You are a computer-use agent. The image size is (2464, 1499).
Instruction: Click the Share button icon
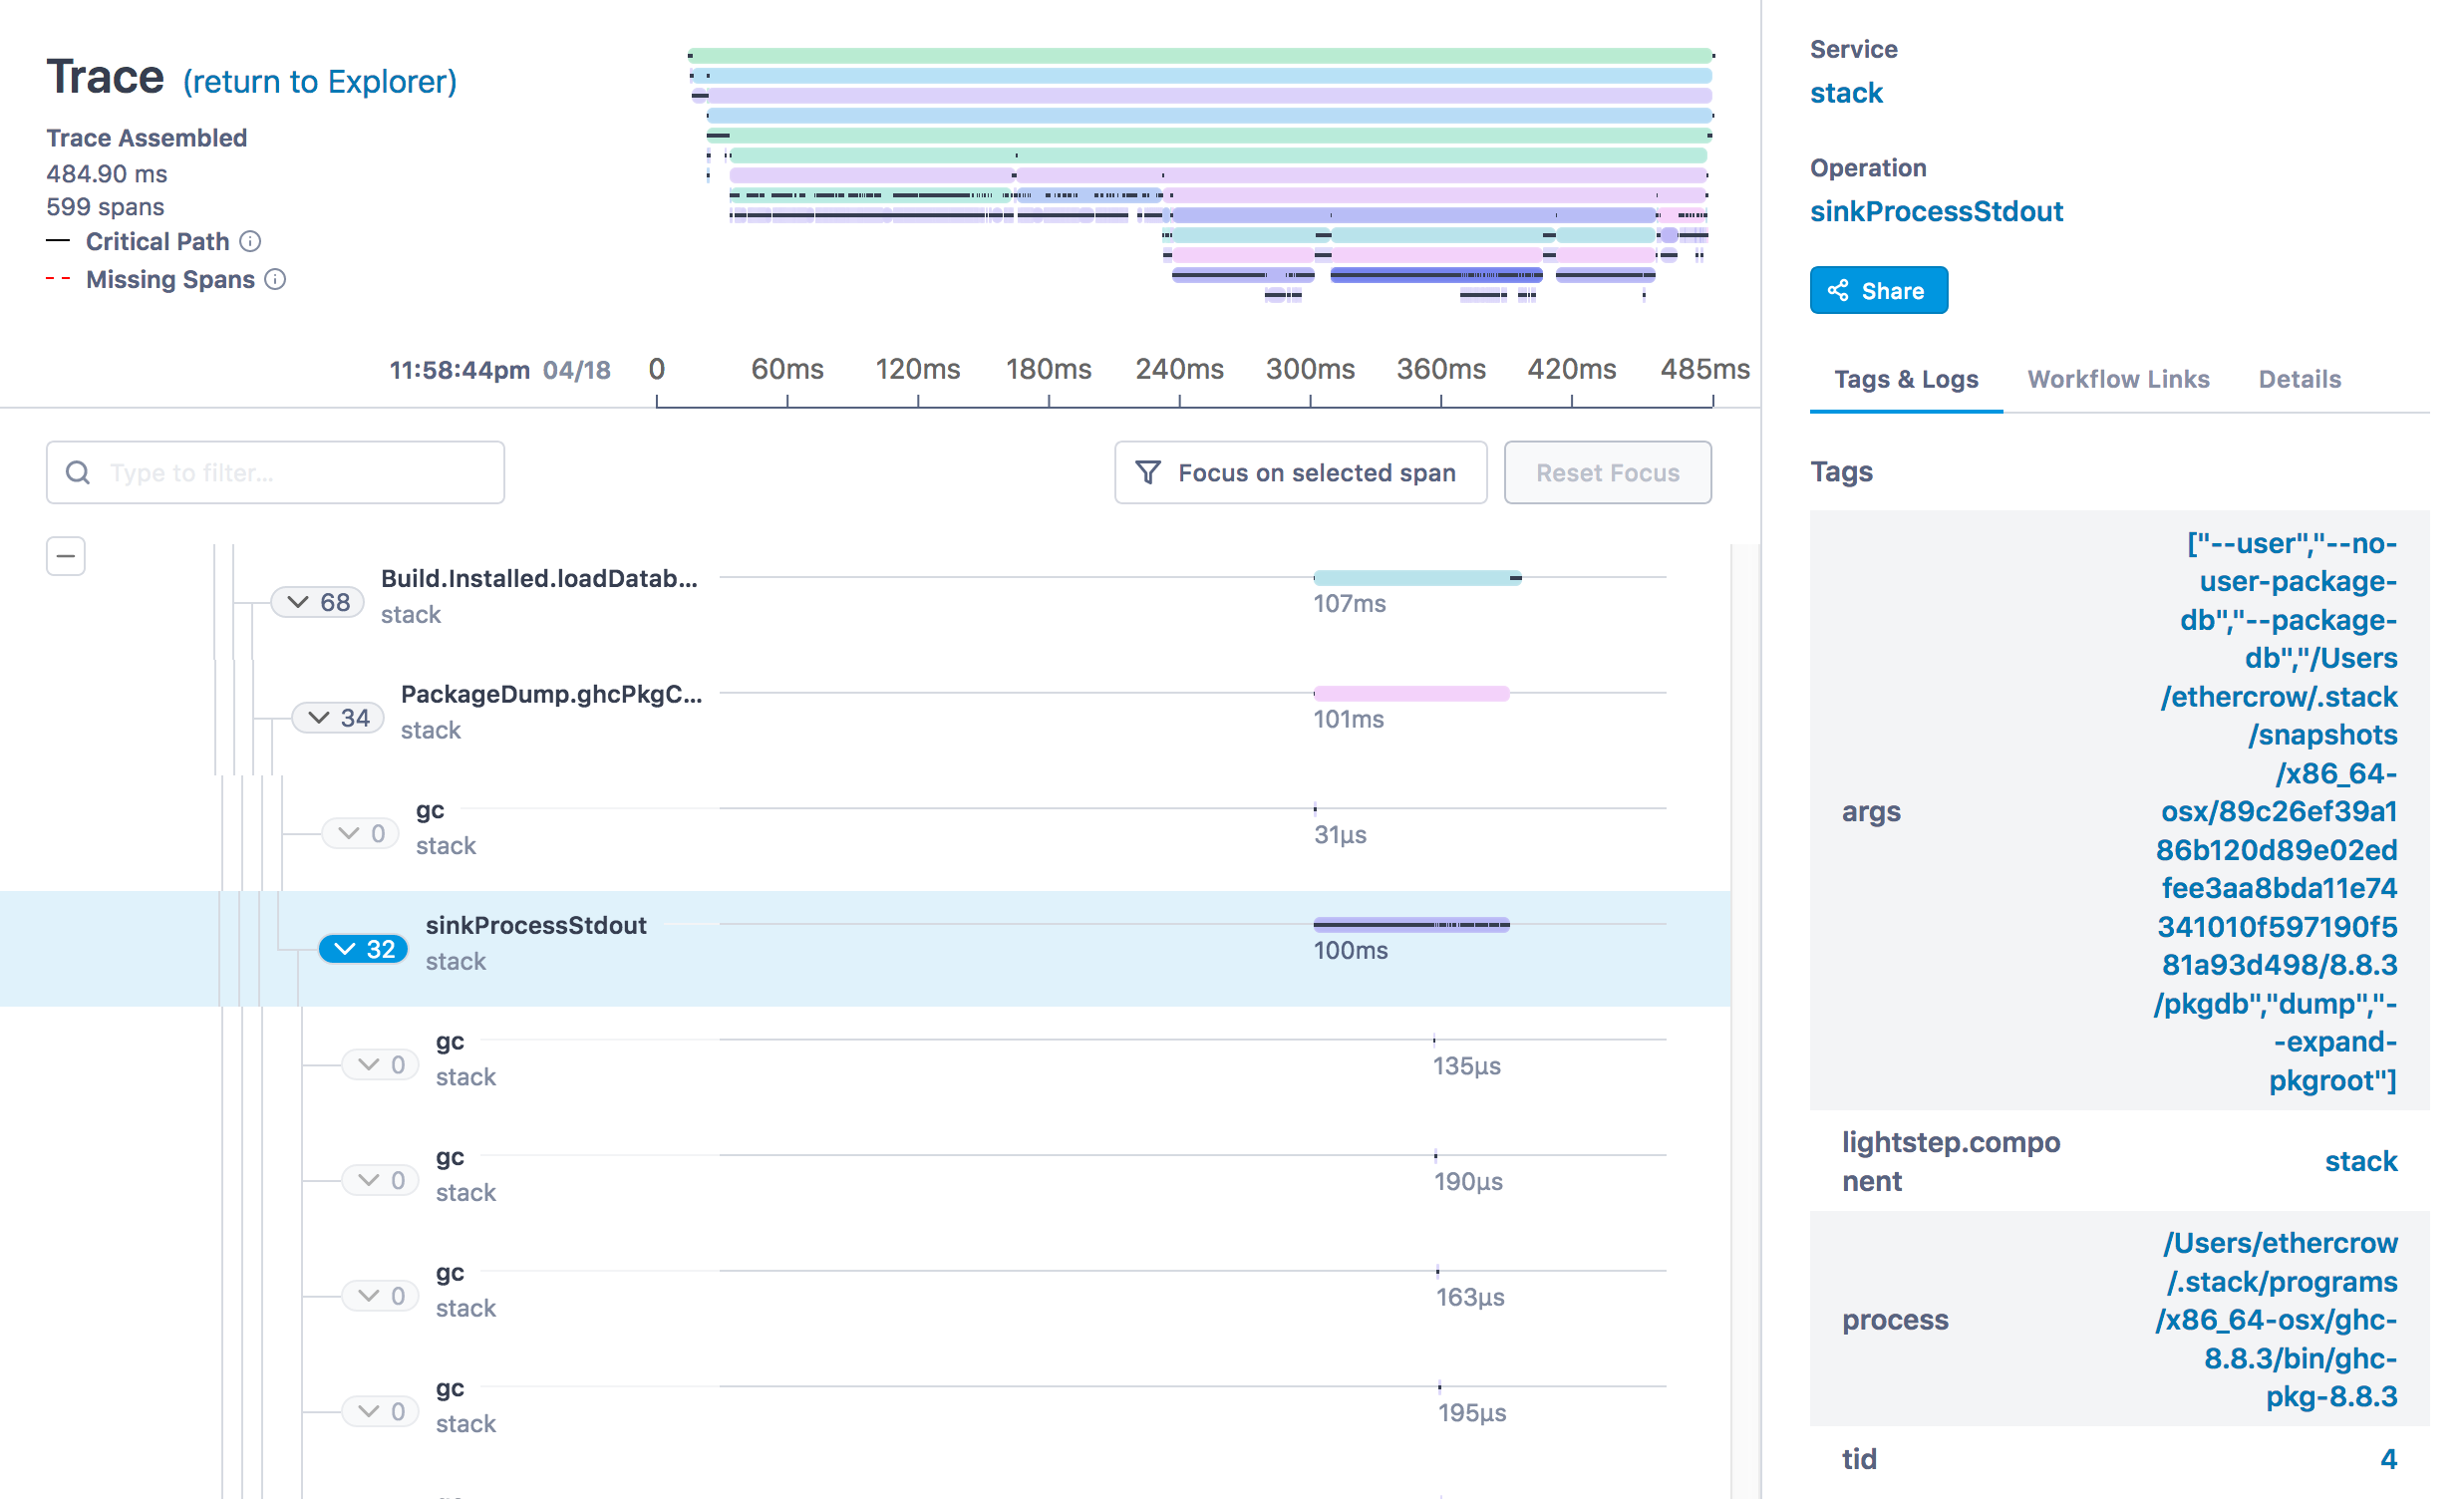[1841, 290]
